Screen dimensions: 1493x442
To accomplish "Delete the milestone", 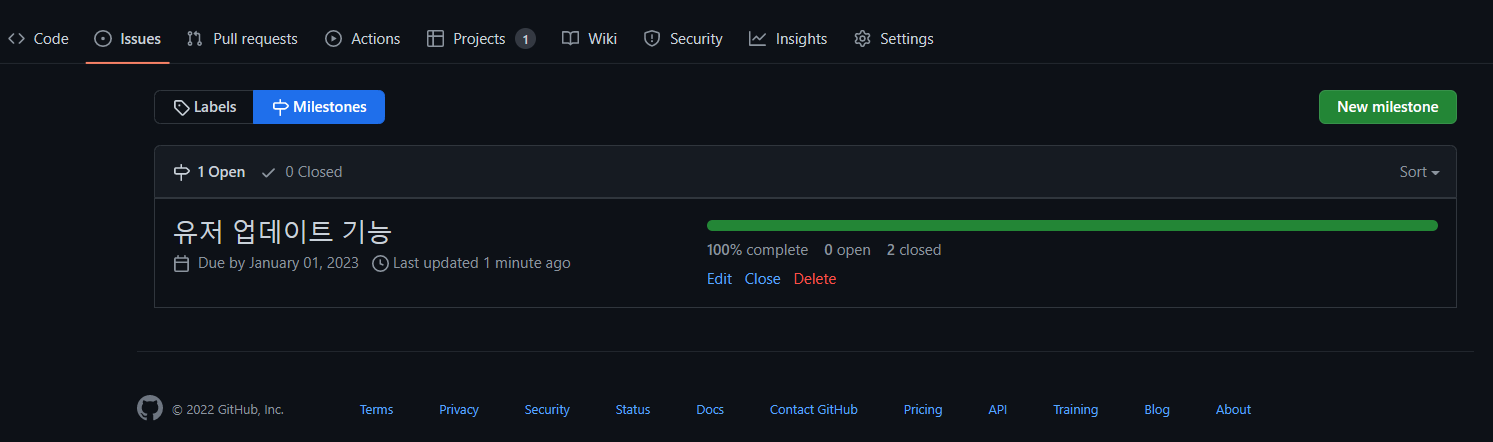I will click(815, 279).
